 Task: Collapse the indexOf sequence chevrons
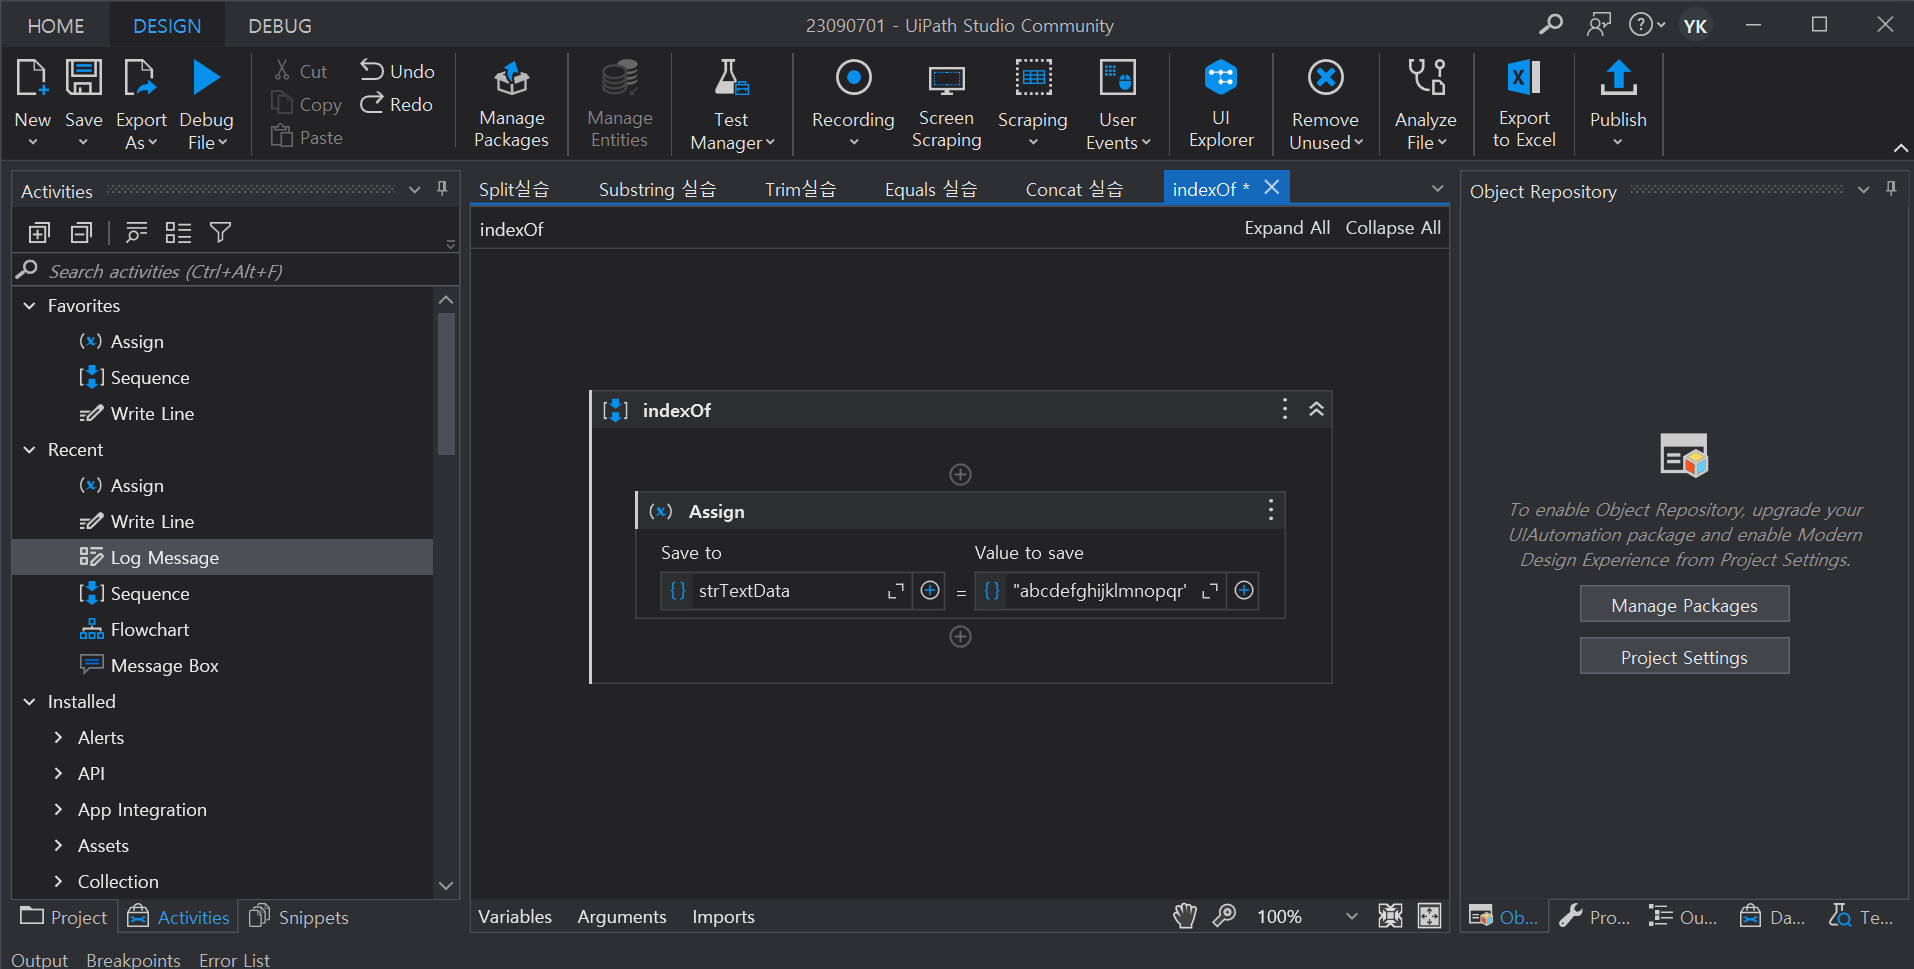[x=1316, y=408]
